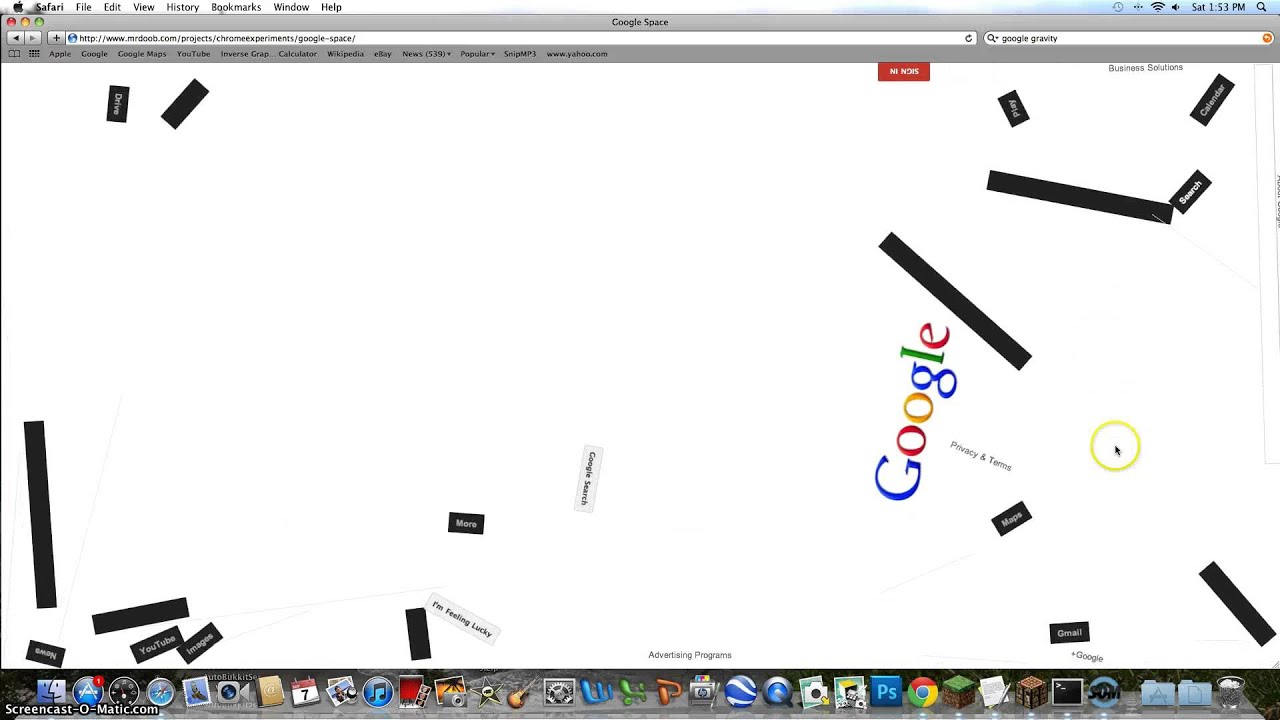Screen dimensions: 1280x720
Task: Open the SnipMP3 bookmark
Action: tap(520, 54)
